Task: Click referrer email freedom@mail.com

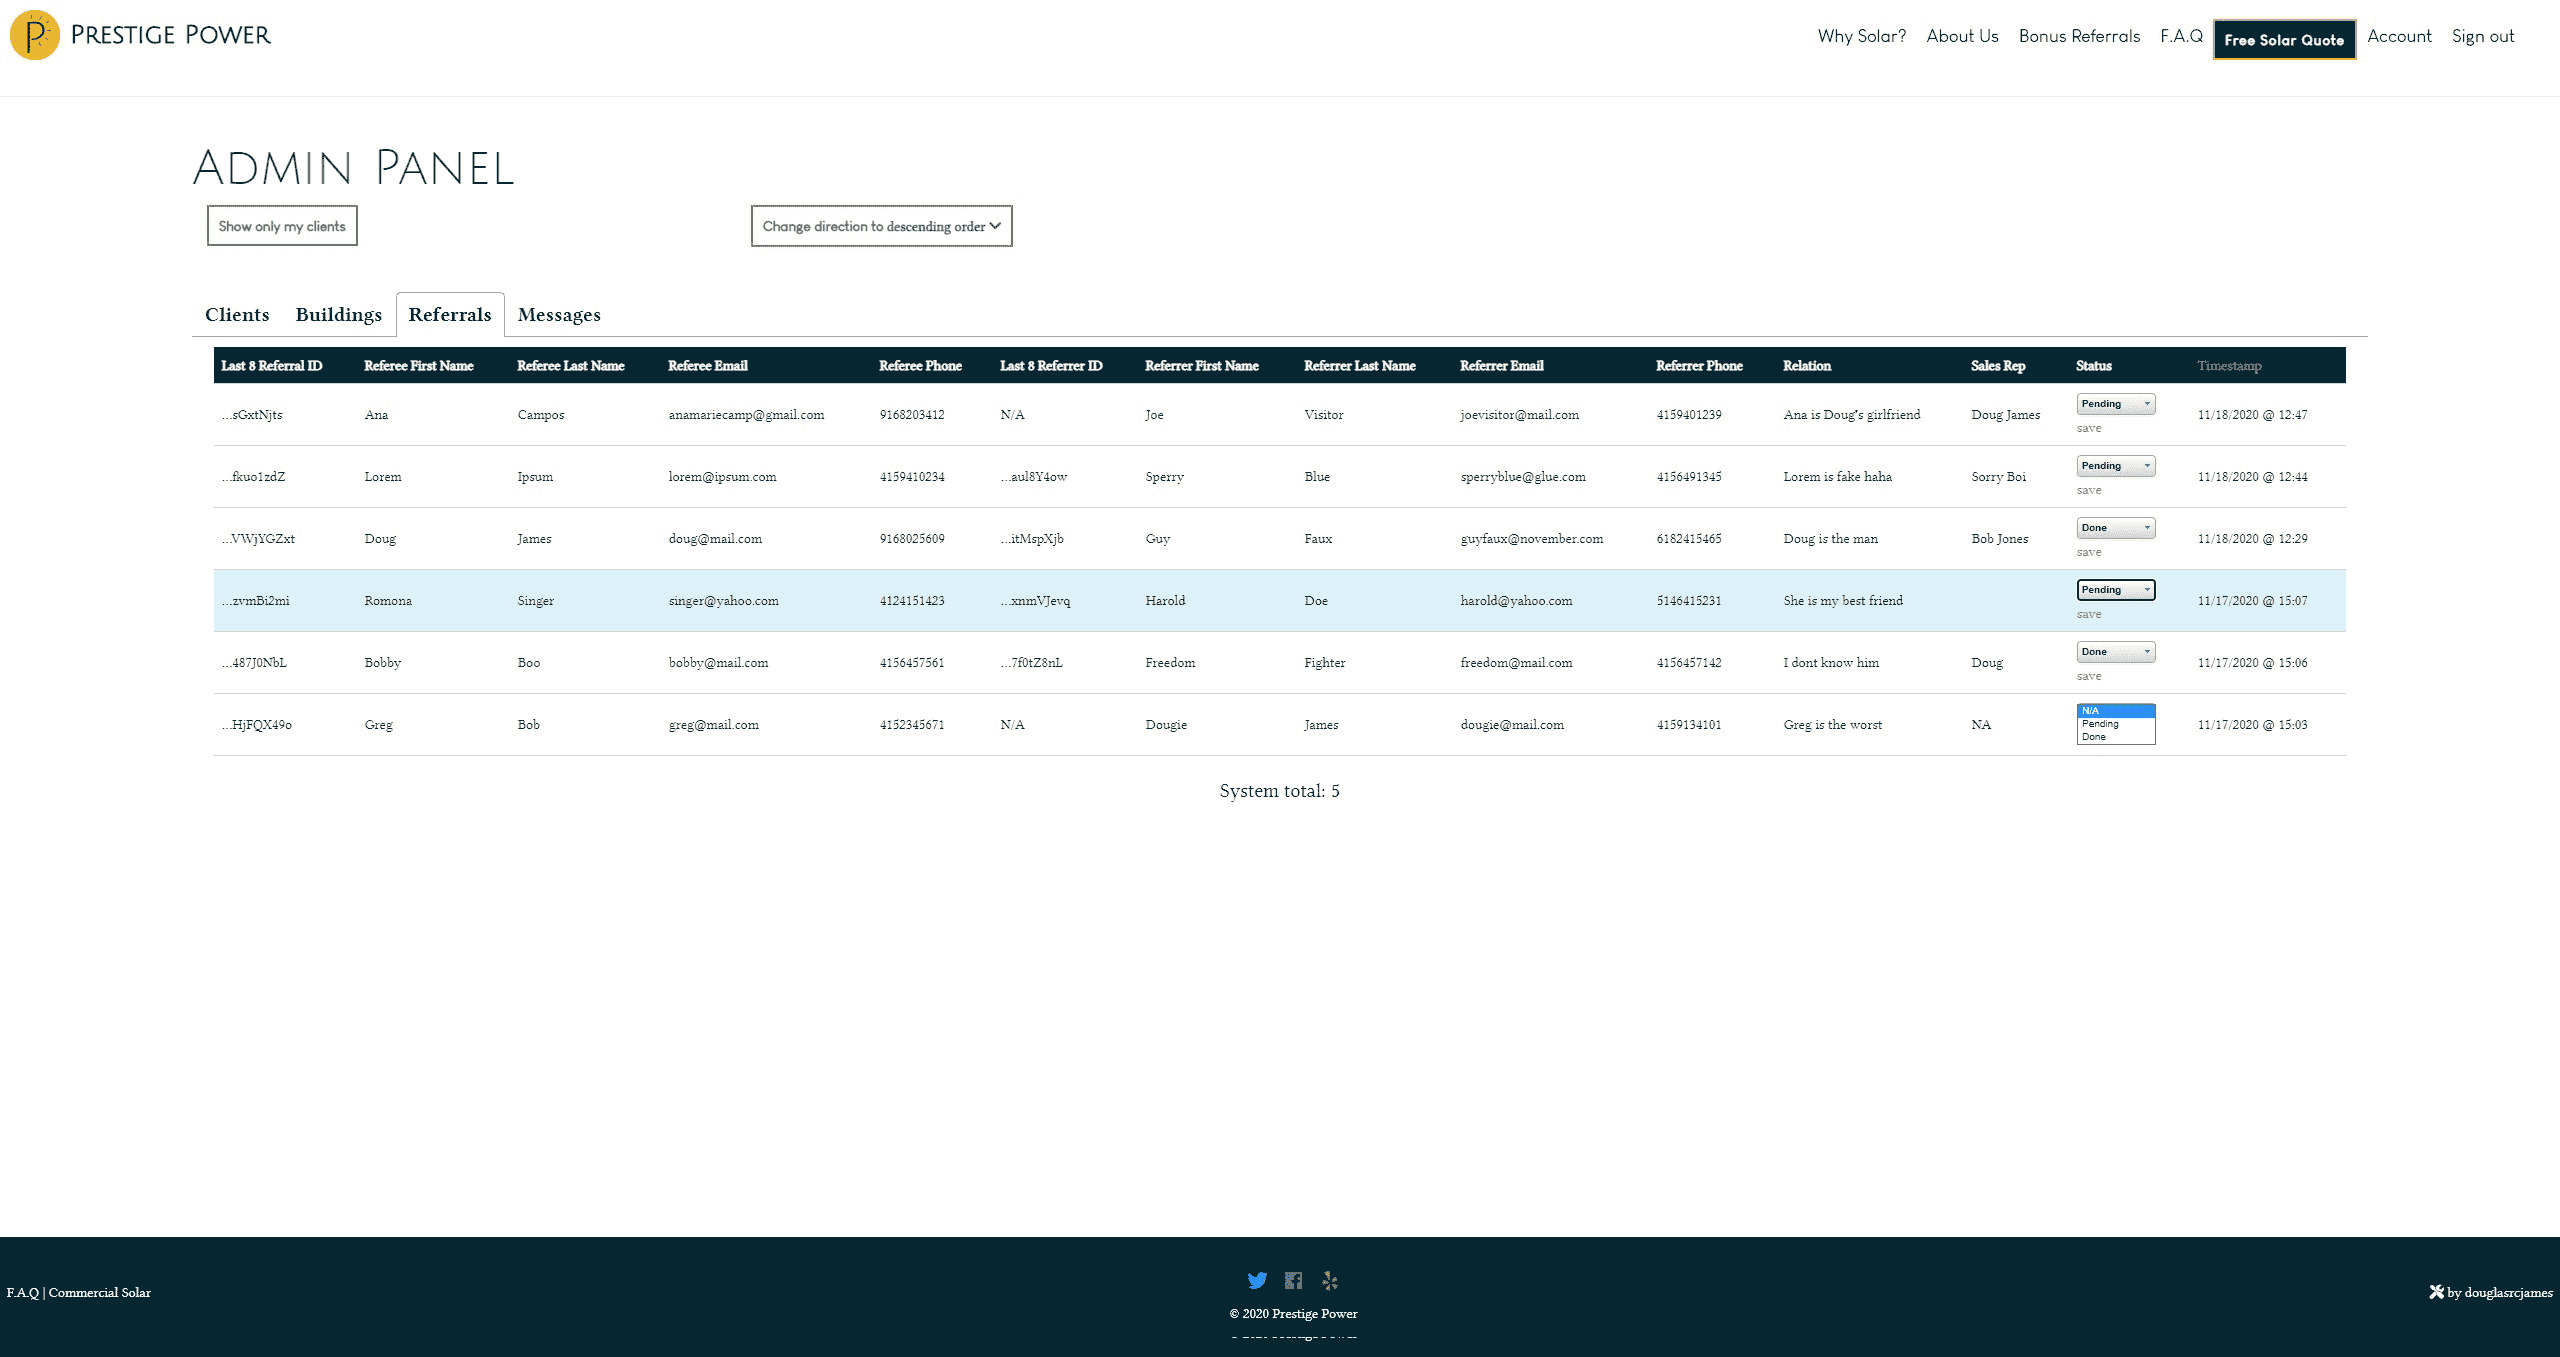Action: tap(1516, 663)
